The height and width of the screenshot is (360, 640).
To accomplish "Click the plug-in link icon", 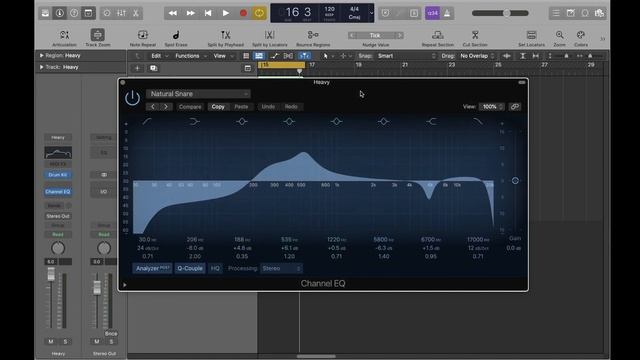I will coord(515,107).
